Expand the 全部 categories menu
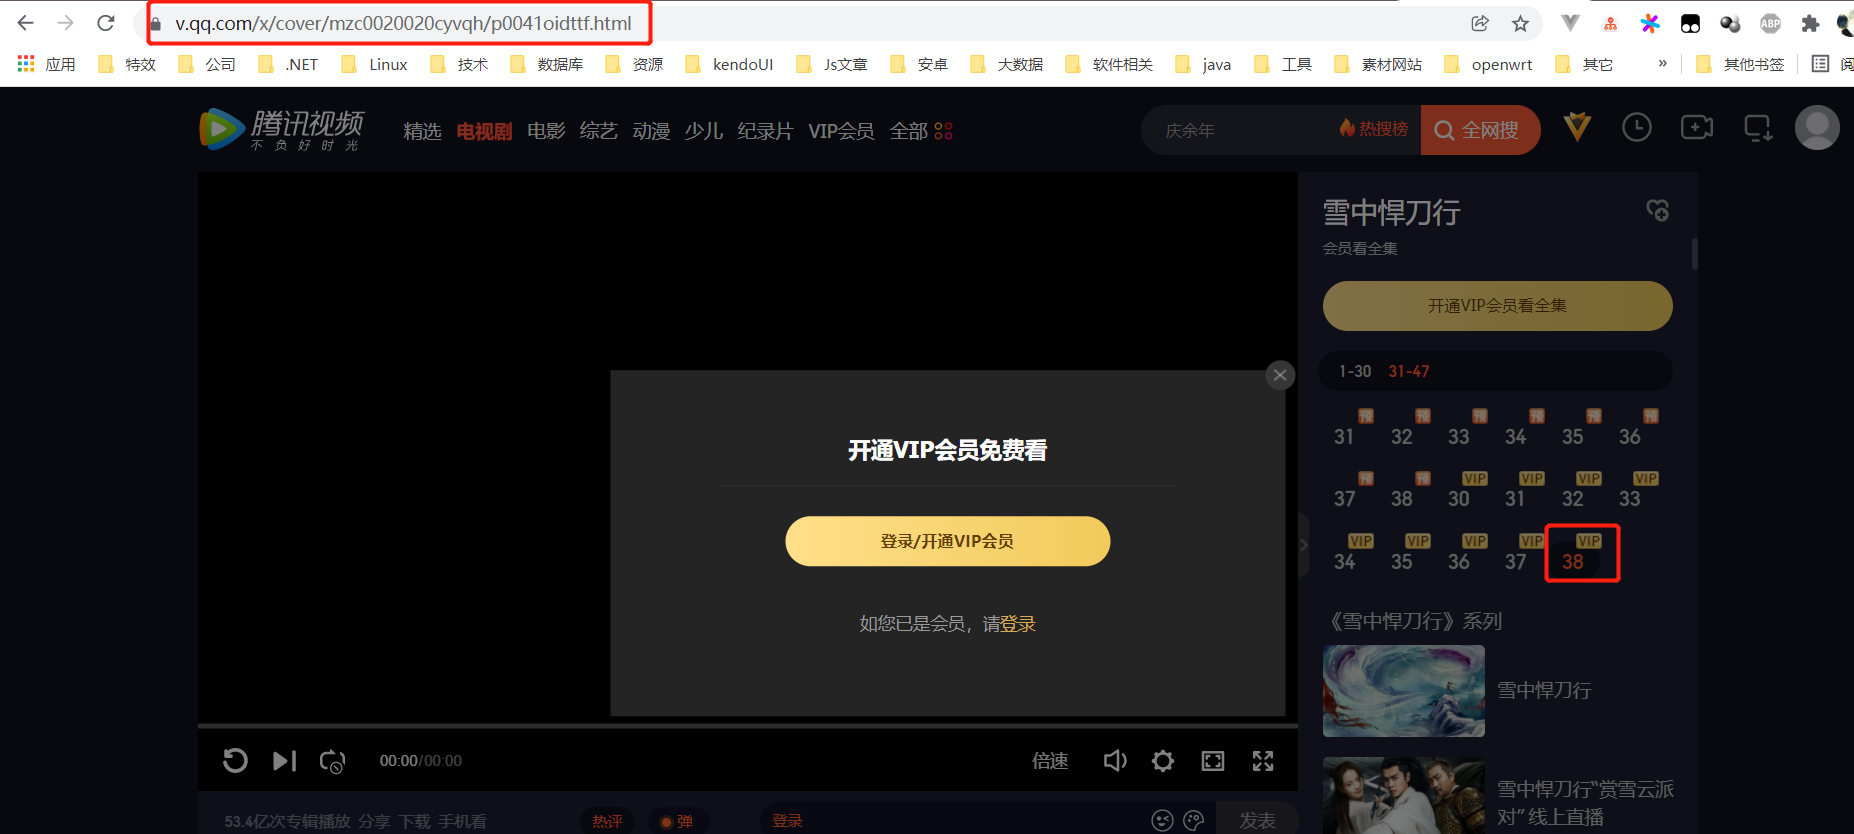 tap(920, 131)
